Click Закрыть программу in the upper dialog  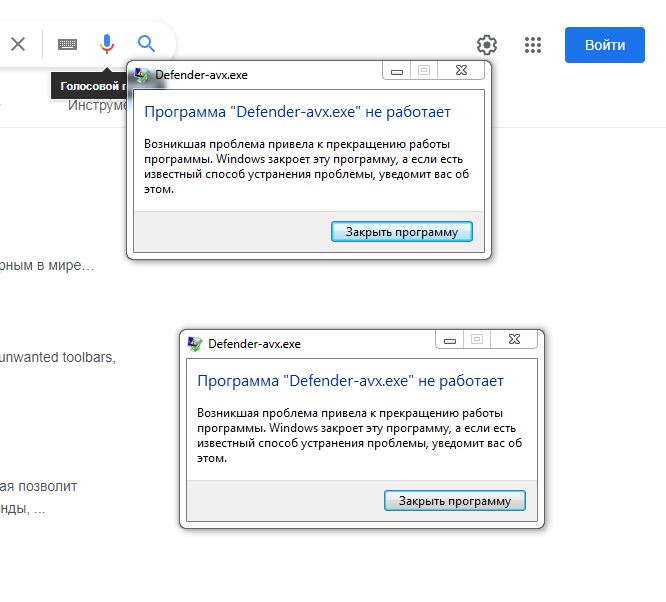point(401,232)
